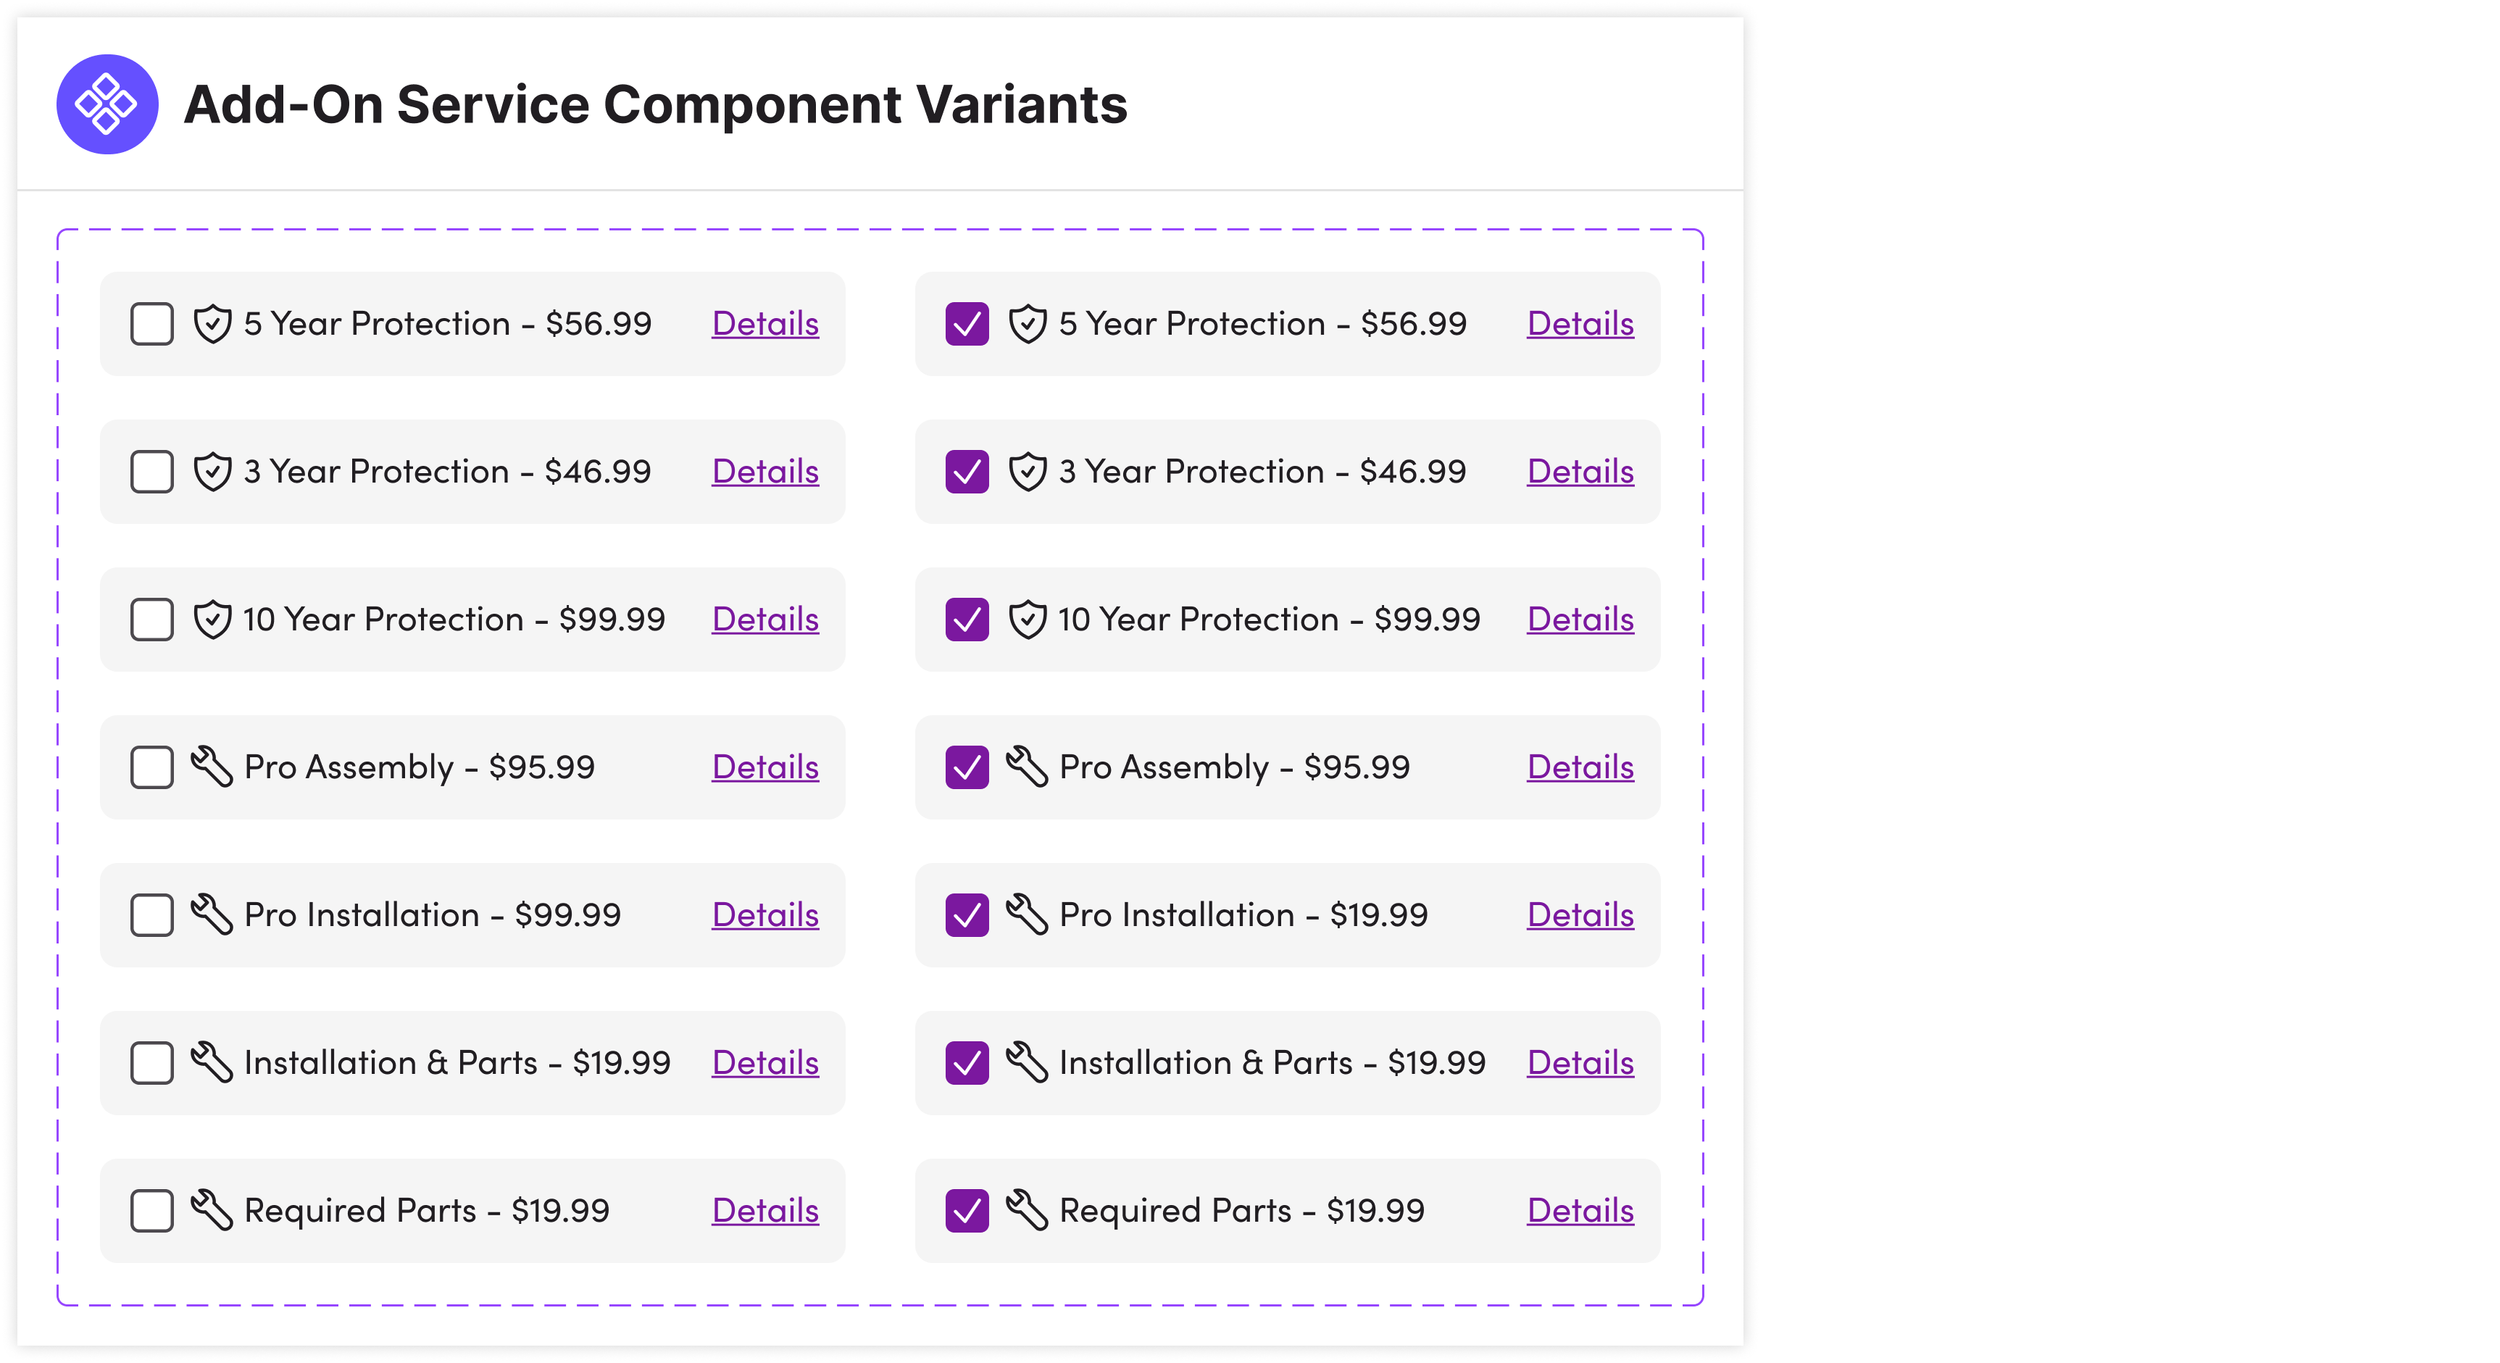Click shield icon on checked 3 Year Protection
The height and width of the screenshot is (1363, 2500).
[x=1027, y=472]
